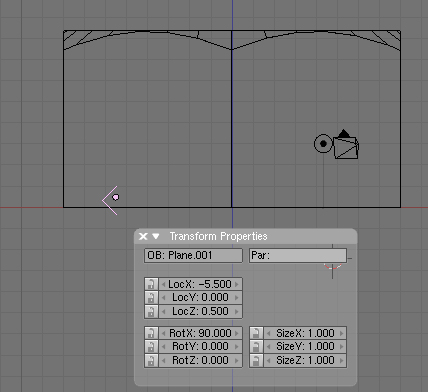Toggle the RotZ lock icon

pos(151,360)
